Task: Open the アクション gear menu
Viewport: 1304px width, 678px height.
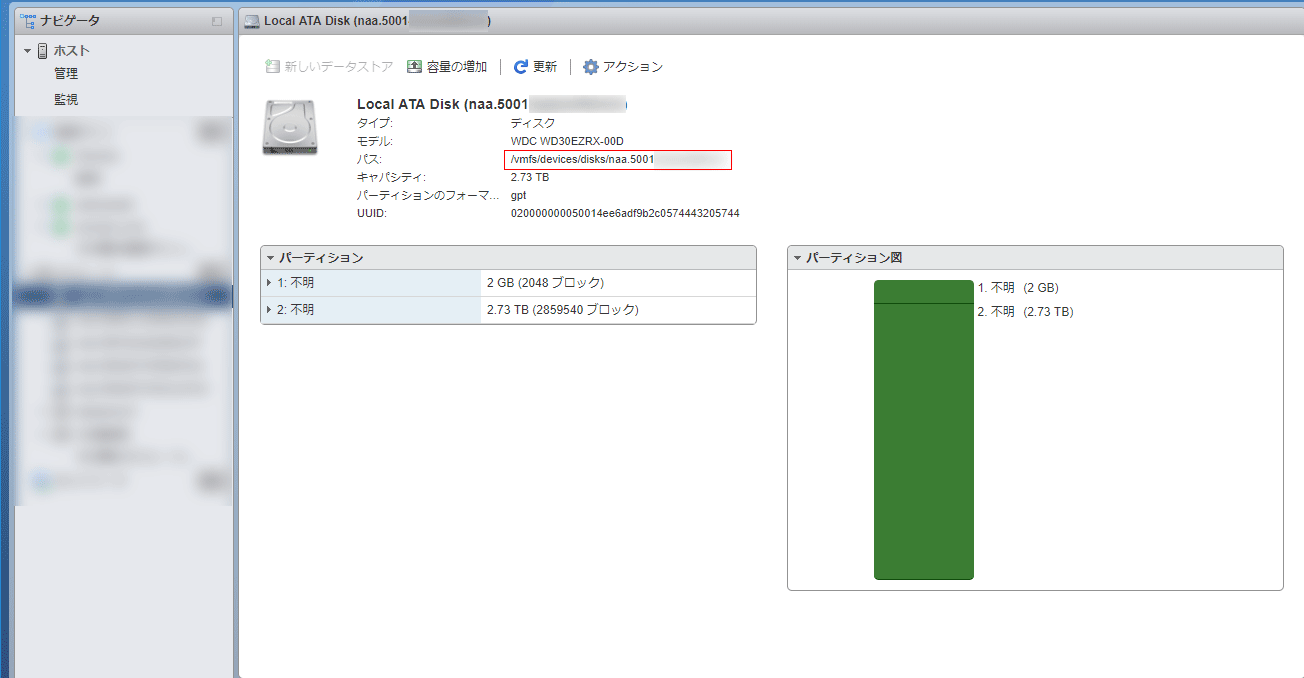Action: [591, 67]
